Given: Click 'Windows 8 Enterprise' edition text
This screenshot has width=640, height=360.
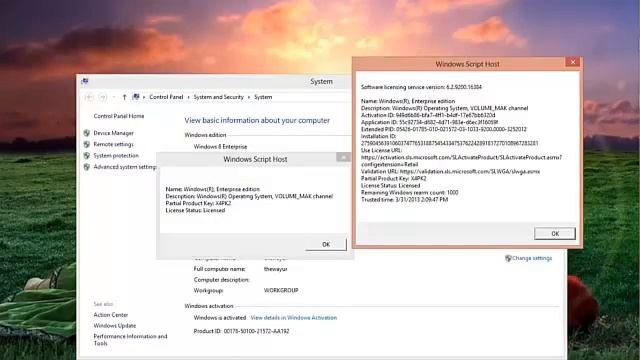Looking at the screenshot, I should tap(220, 147).
